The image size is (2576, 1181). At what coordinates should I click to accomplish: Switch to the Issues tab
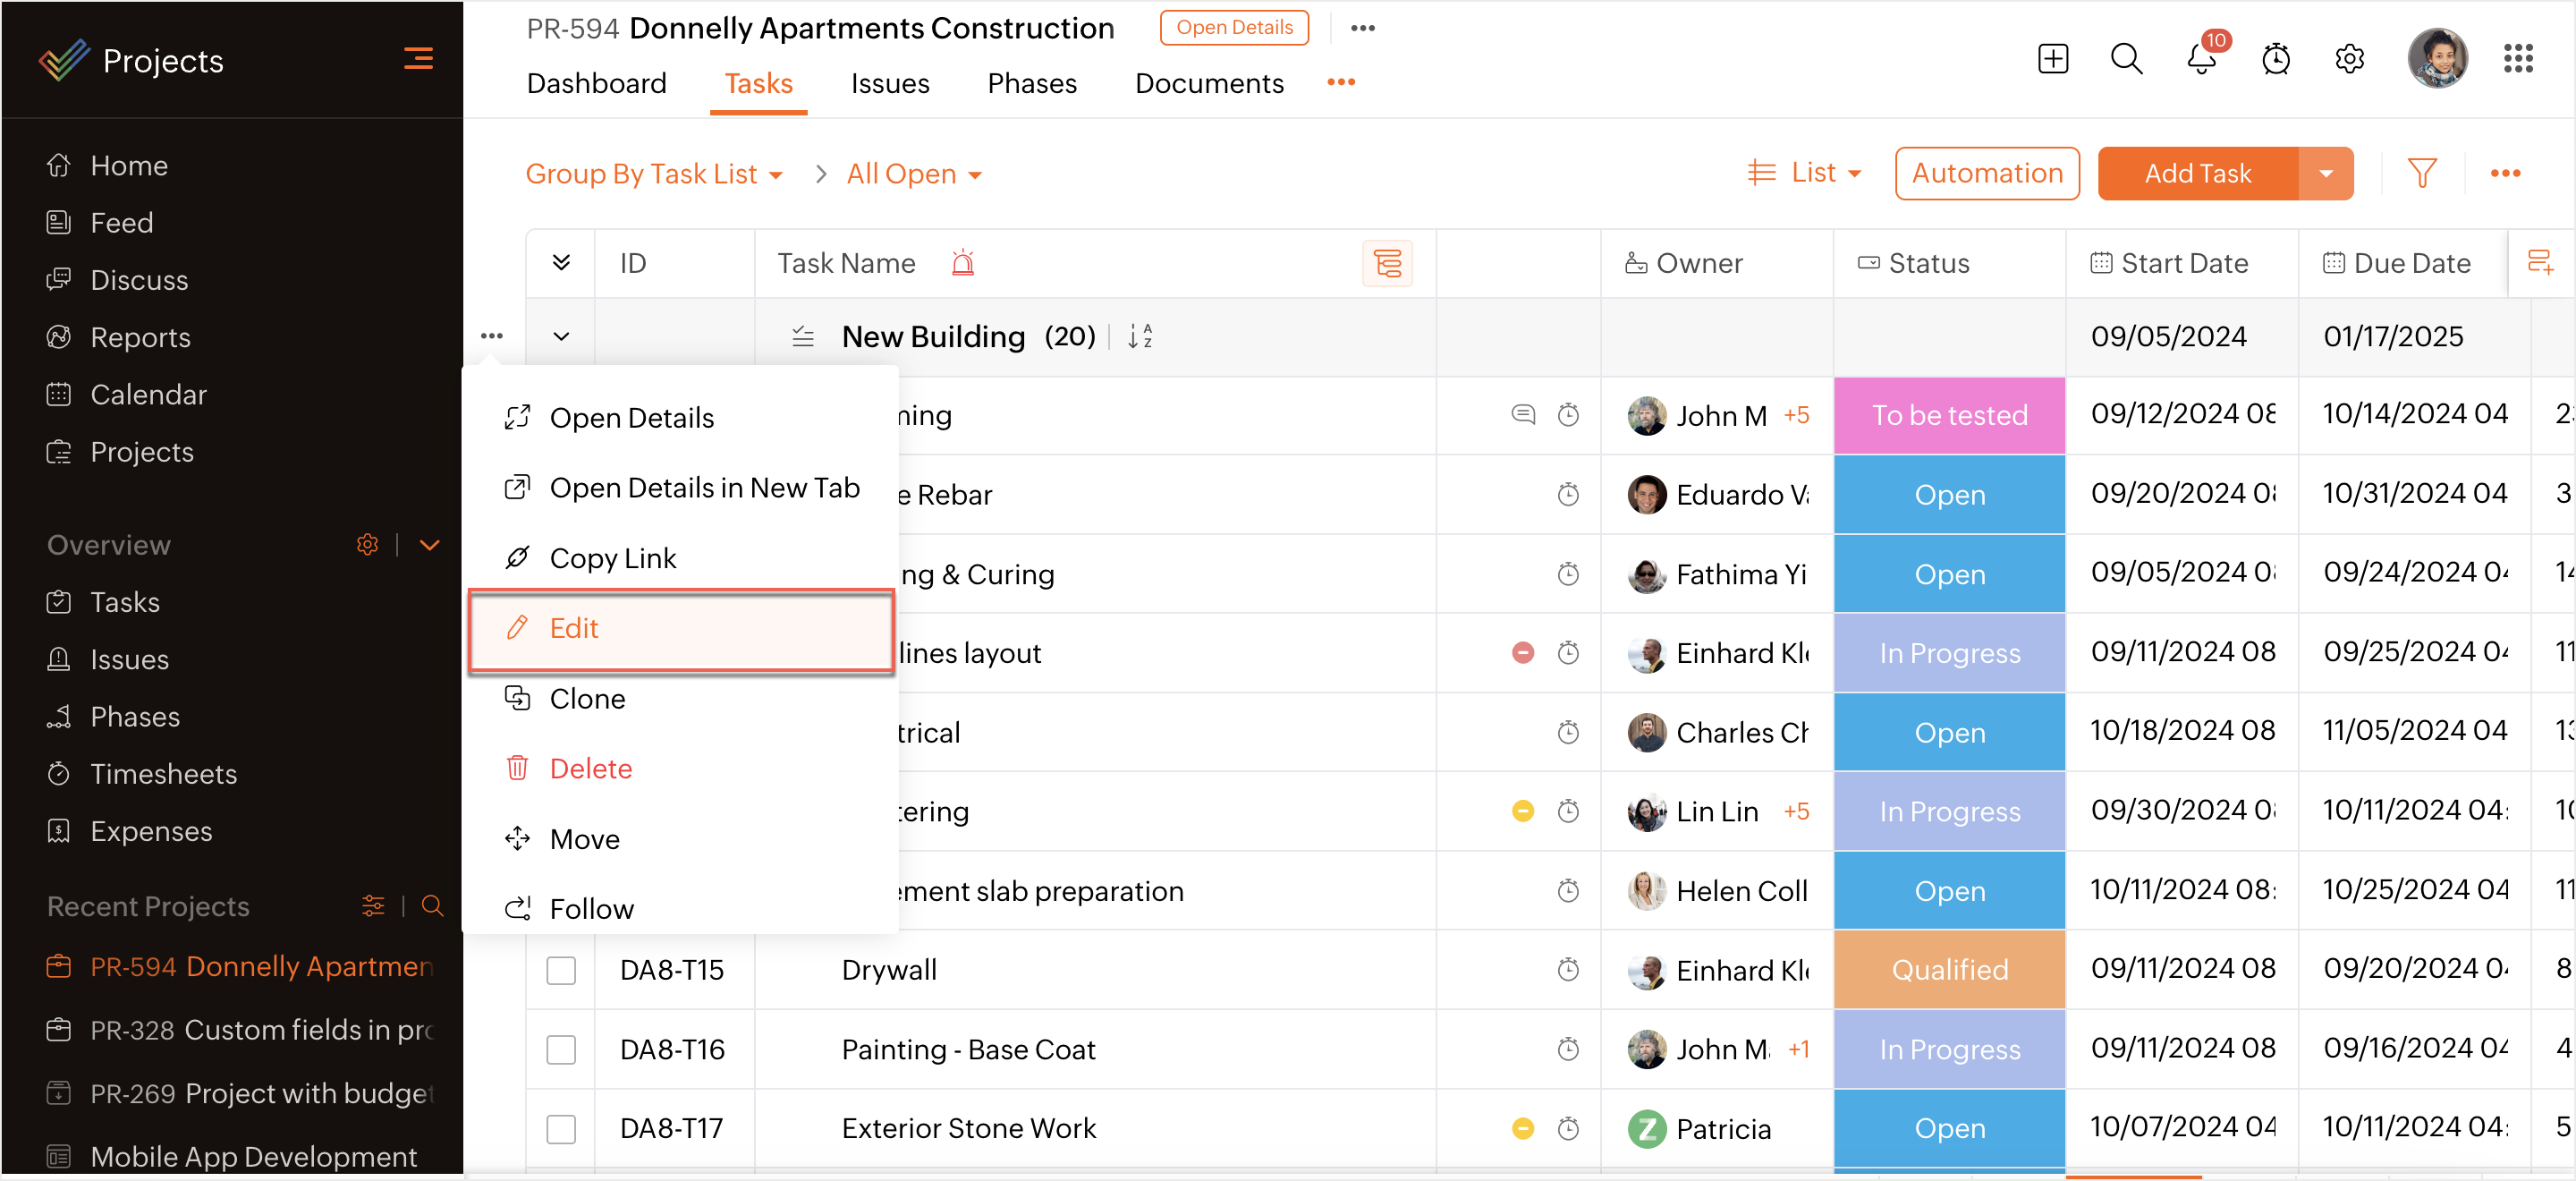click(889, 83)
